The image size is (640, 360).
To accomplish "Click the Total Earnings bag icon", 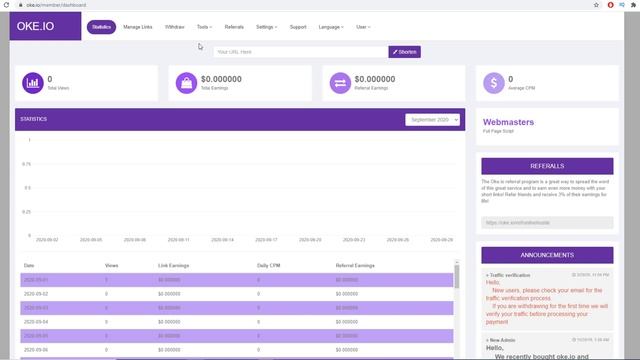I will point(186,83).
